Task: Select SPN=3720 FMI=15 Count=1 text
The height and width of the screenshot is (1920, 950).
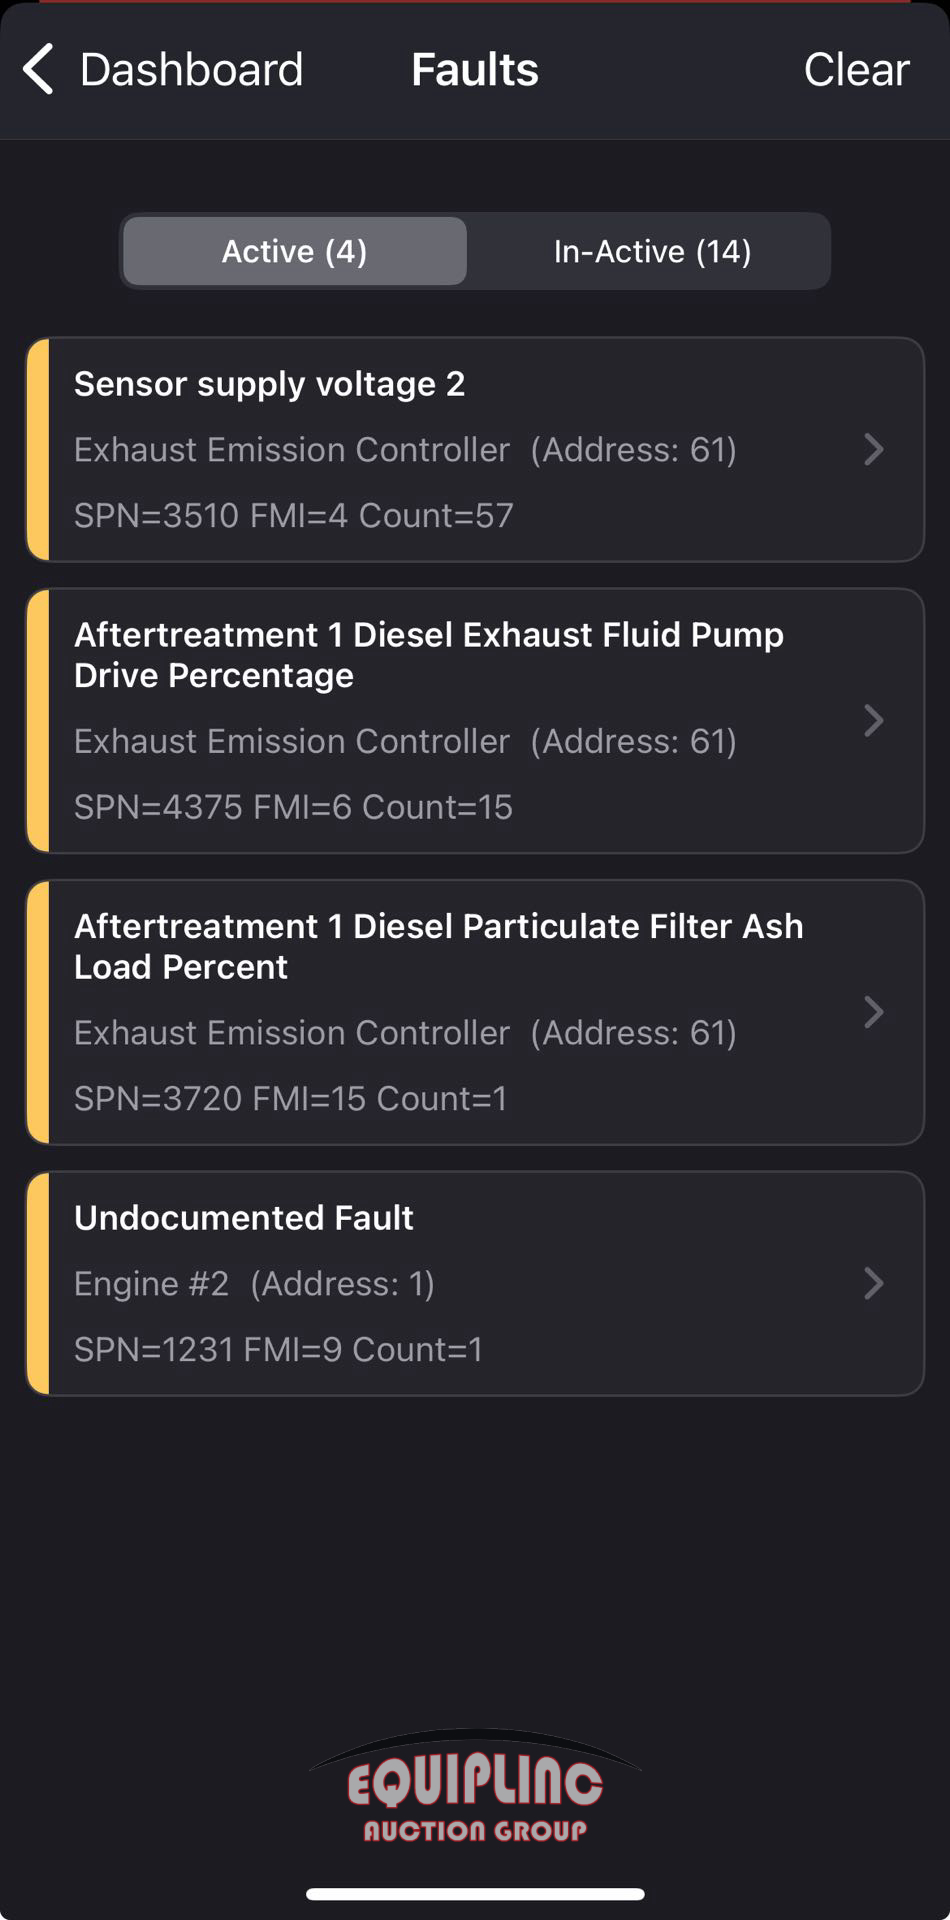Action: tap(290, 1099)
